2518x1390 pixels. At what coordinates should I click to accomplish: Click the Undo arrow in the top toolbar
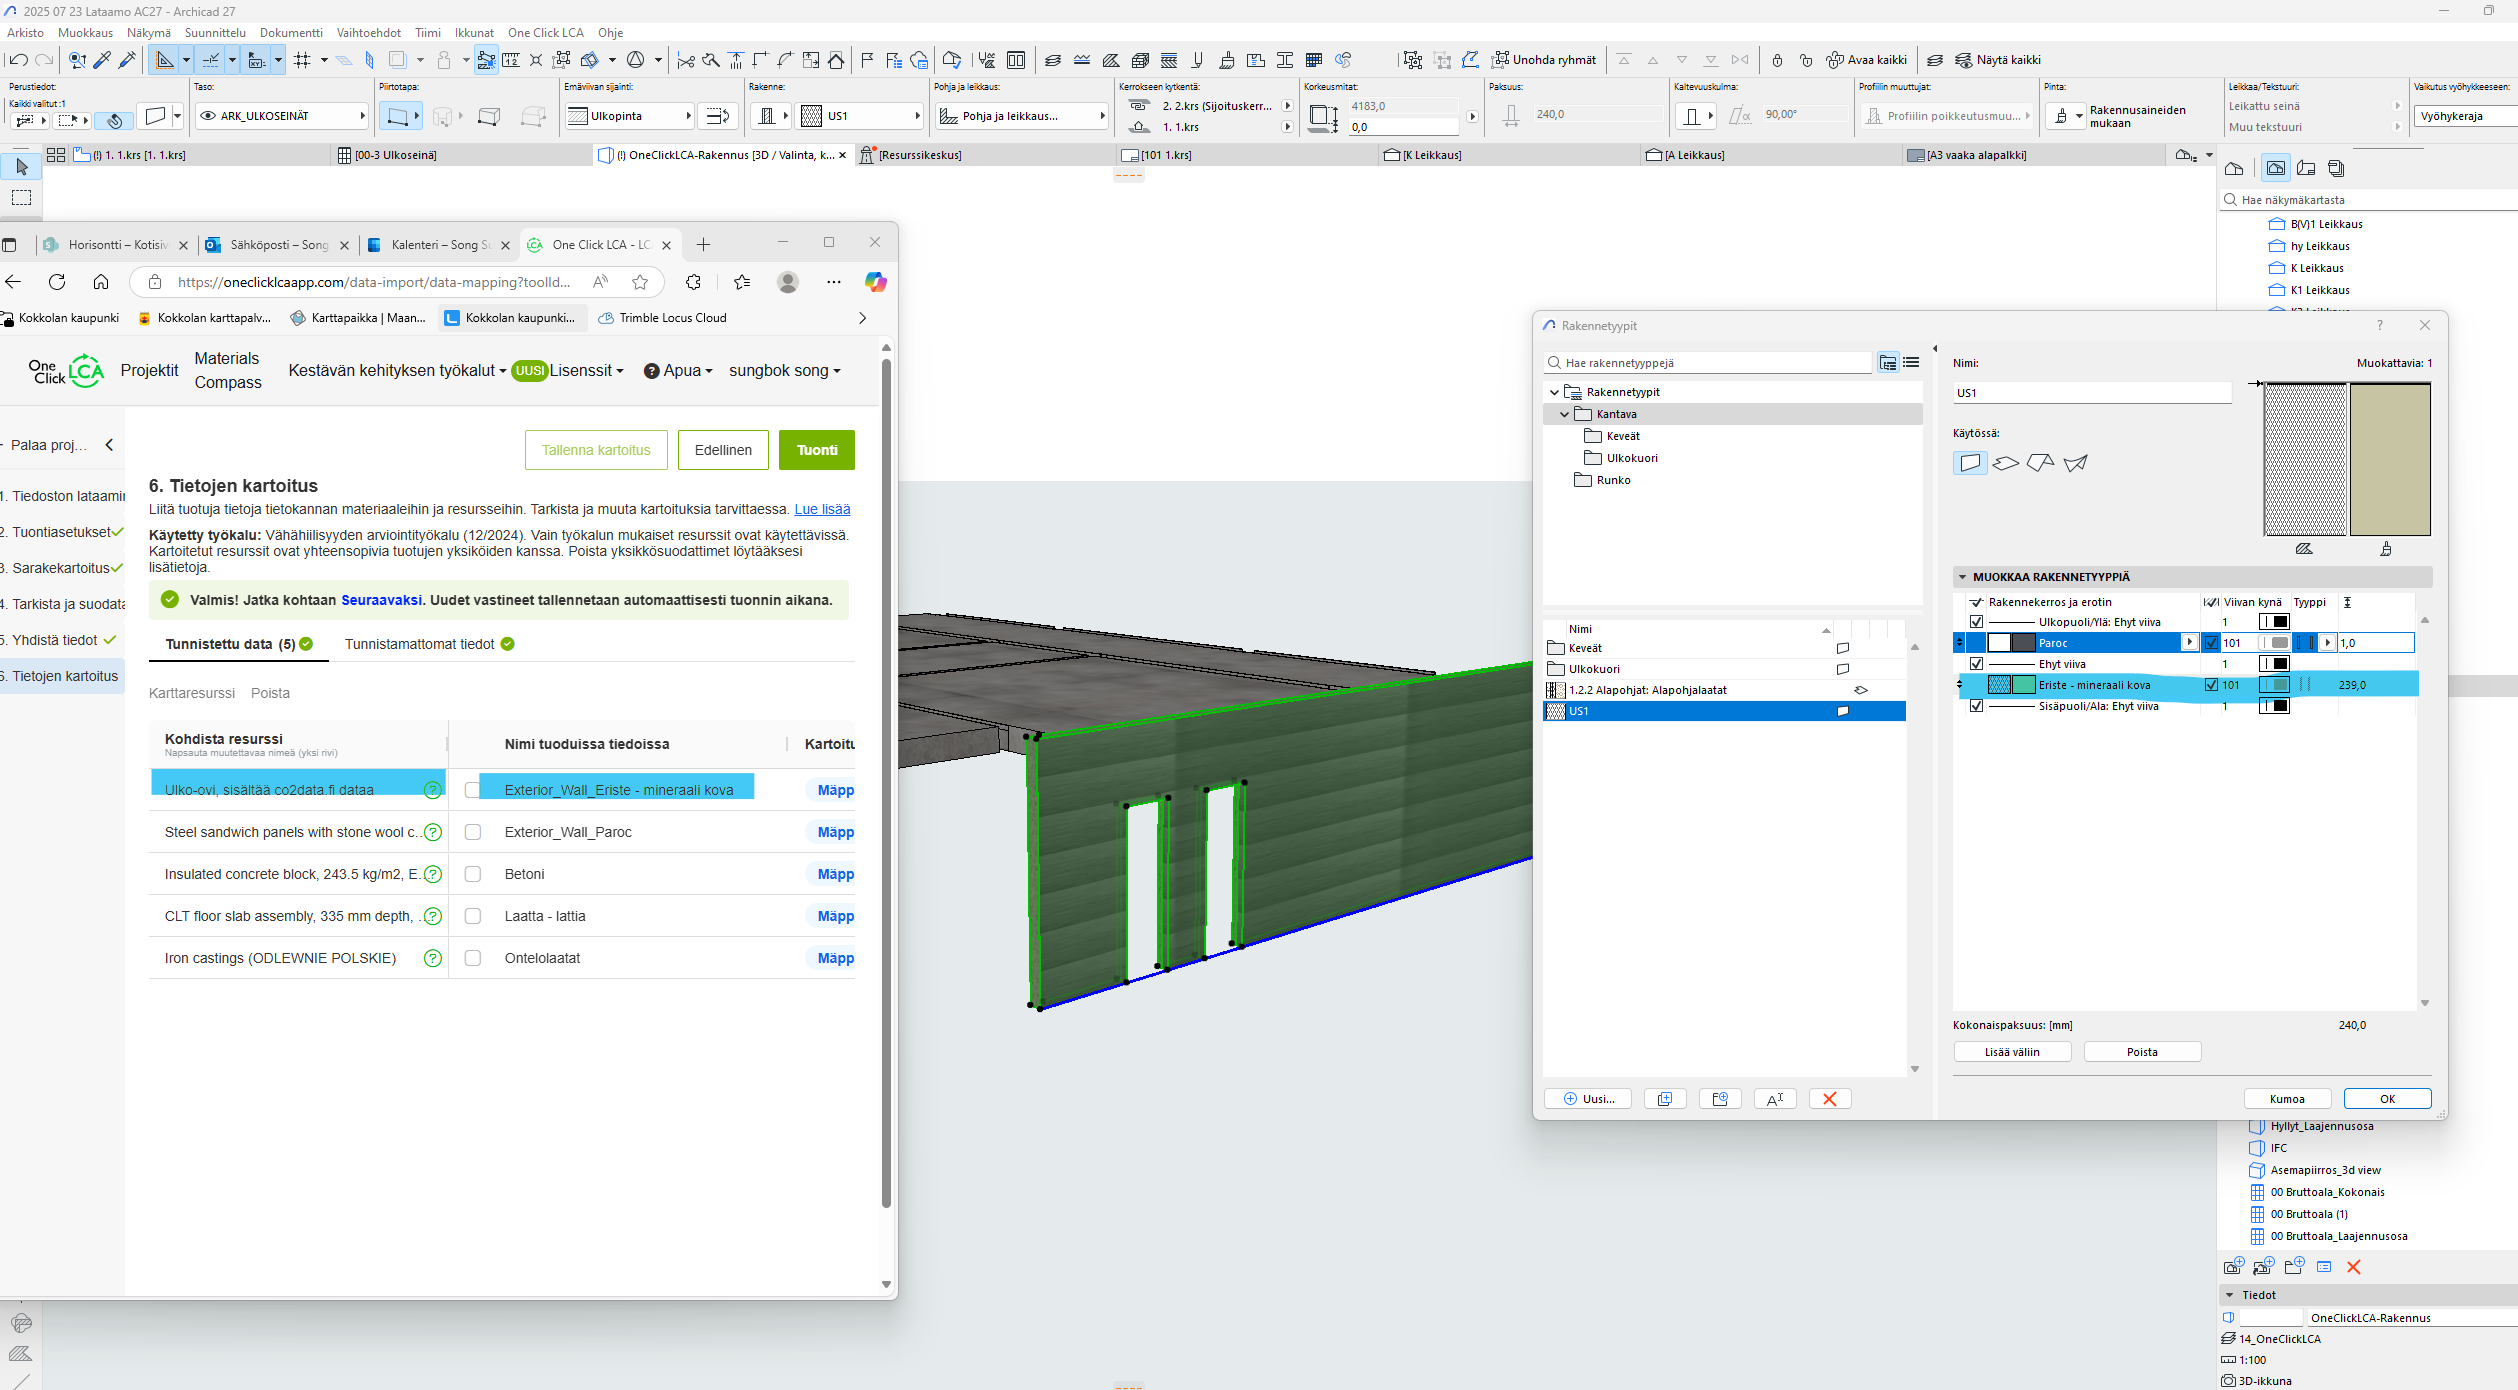18,60
